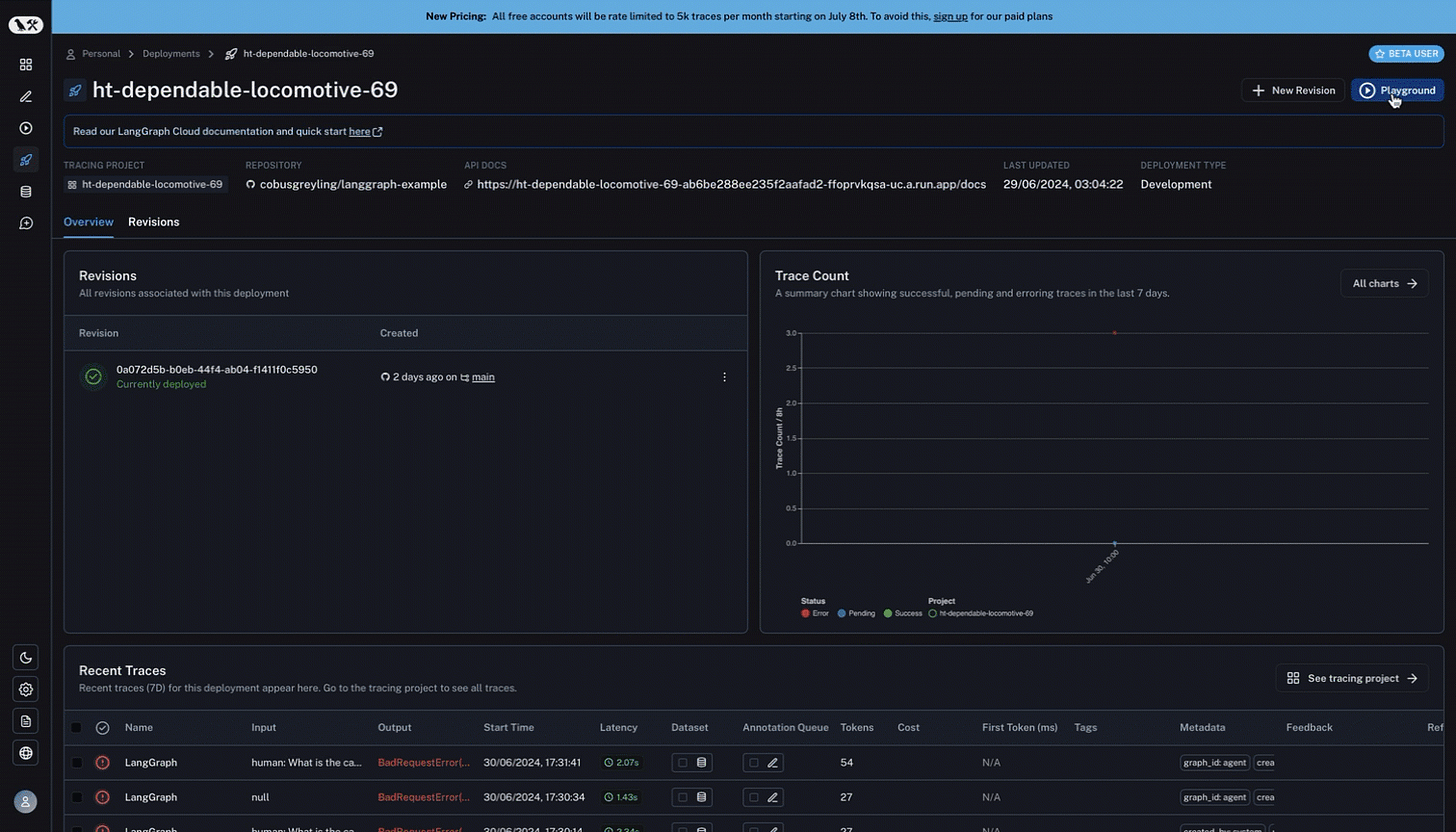Screen dimensions: 1456x832
Task: Toggle dataset checkbox for 17:31:41 trace
Action: point(683,763)
